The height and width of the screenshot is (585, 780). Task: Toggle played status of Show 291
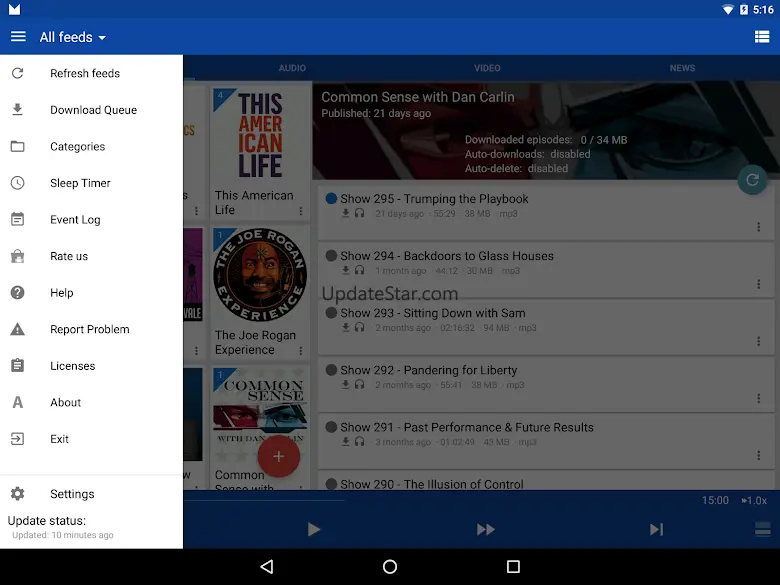coord(331,427)
